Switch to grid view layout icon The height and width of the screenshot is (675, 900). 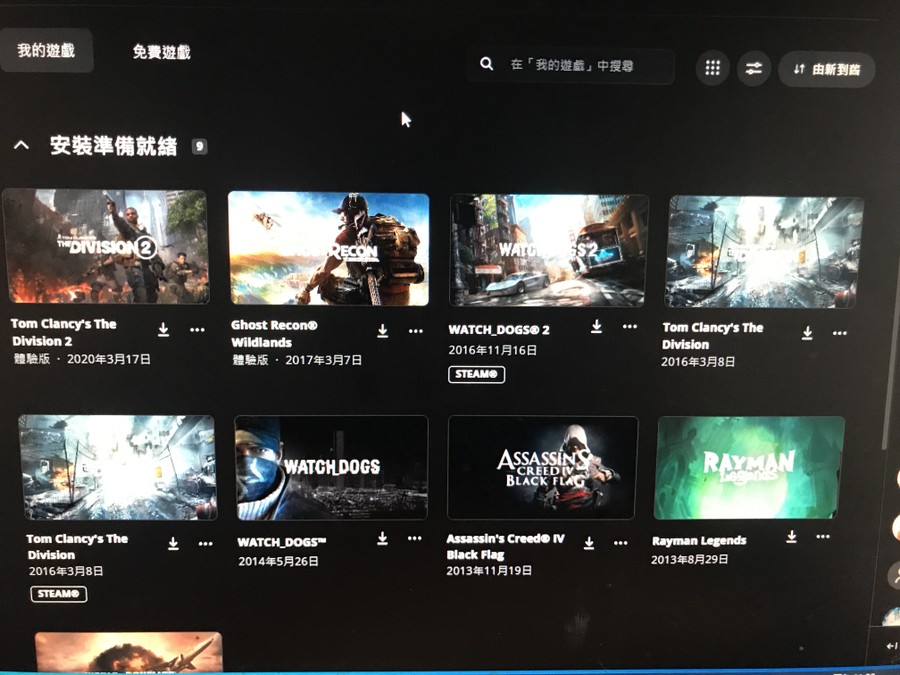[x=712, y=68]
